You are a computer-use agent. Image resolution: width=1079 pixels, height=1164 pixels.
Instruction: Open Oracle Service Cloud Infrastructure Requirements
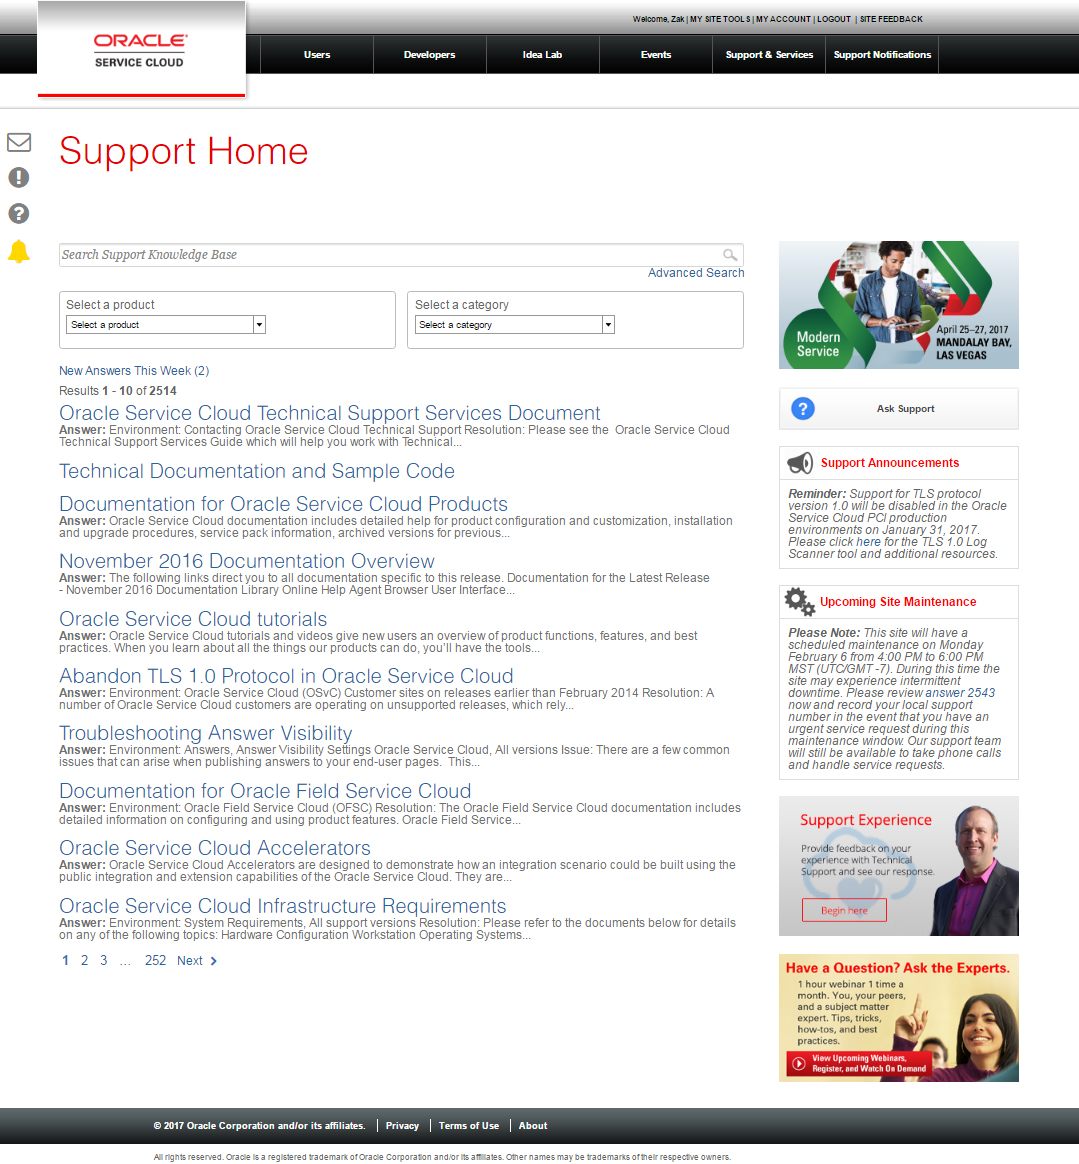point(283,906)
